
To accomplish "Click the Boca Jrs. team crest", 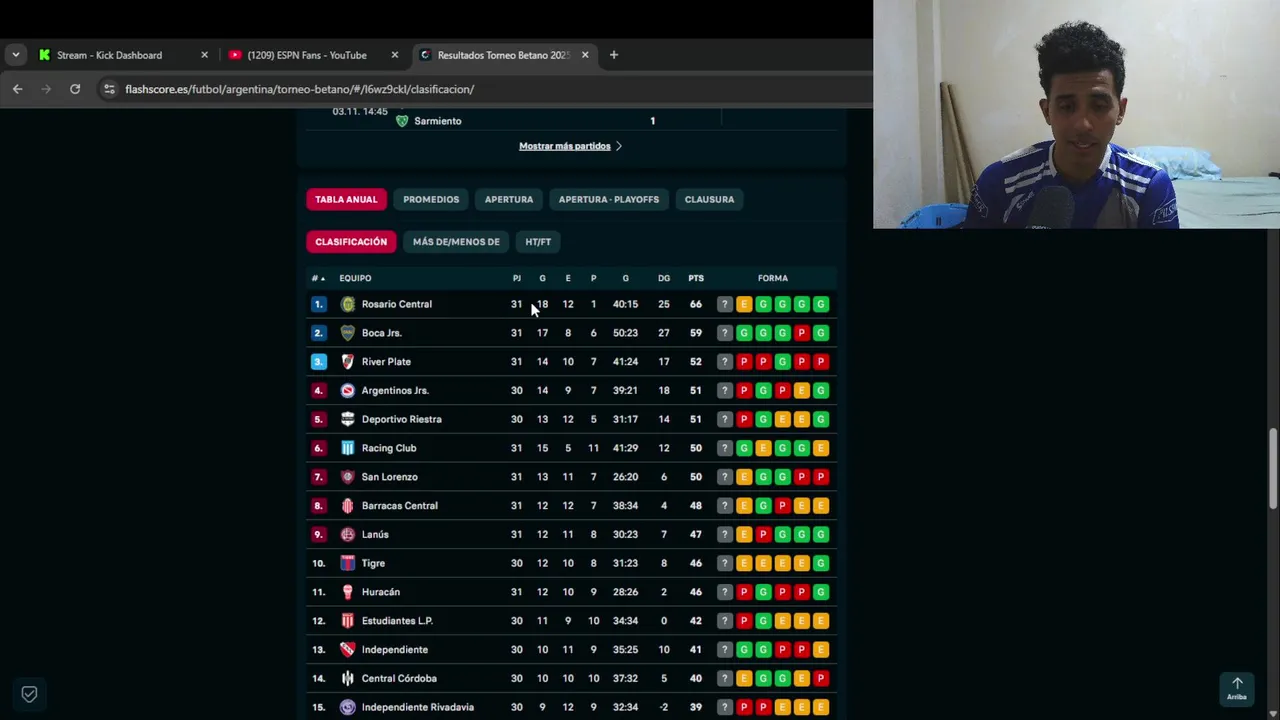I will 348,333.
